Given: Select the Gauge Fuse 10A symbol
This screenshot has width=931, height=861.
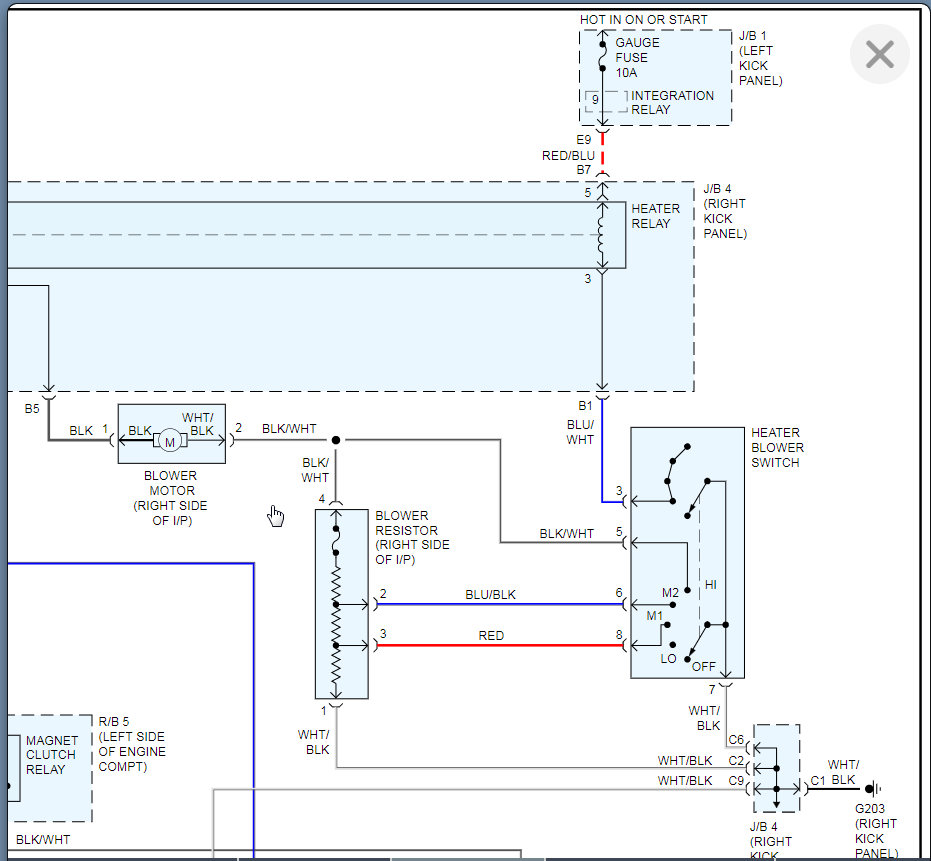Looking at the screenshot, I should [x=602, y=58].
